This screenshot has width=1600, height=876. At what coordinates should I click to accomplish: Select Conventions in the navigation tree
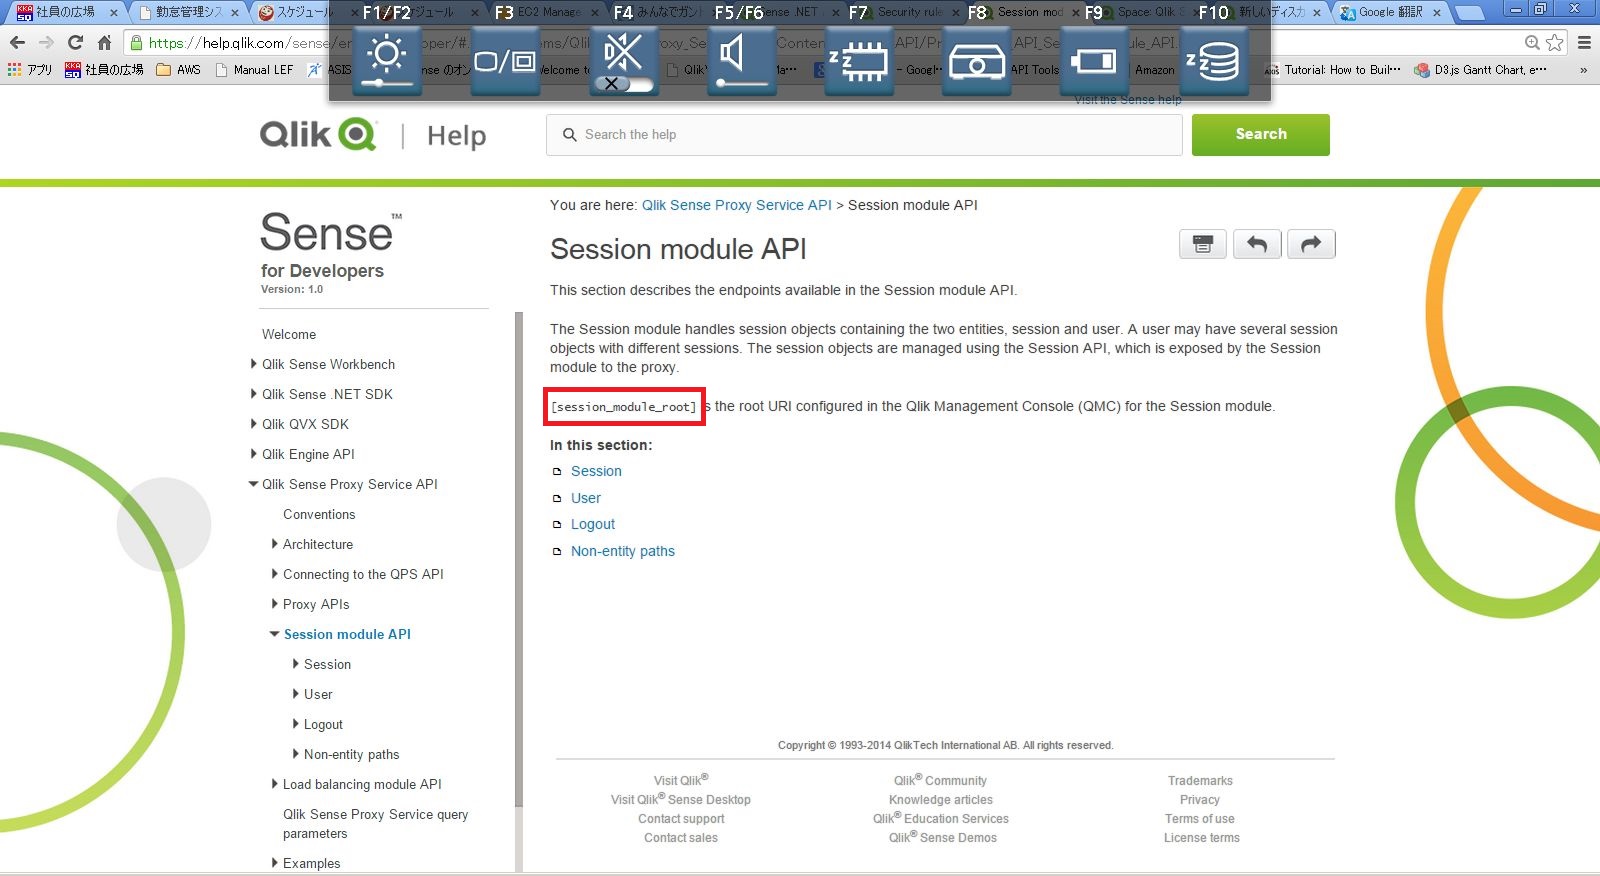coord(319,514)
